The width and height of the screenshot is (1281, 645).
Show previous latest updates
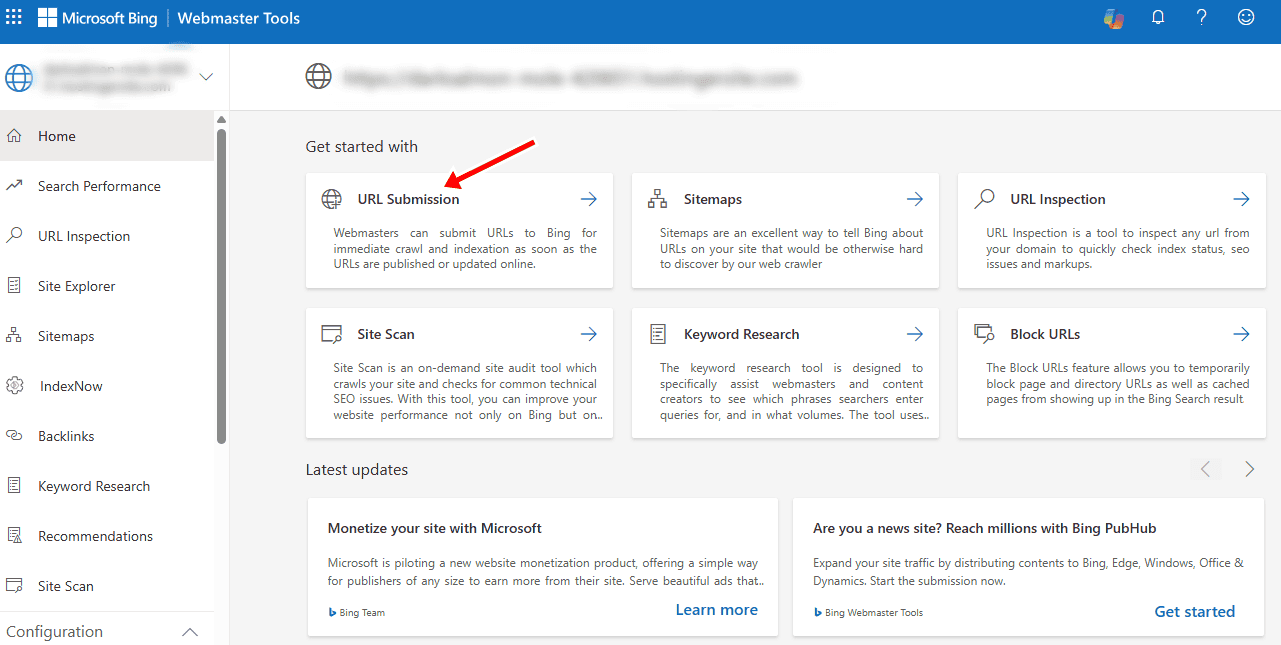[1205, 469]
